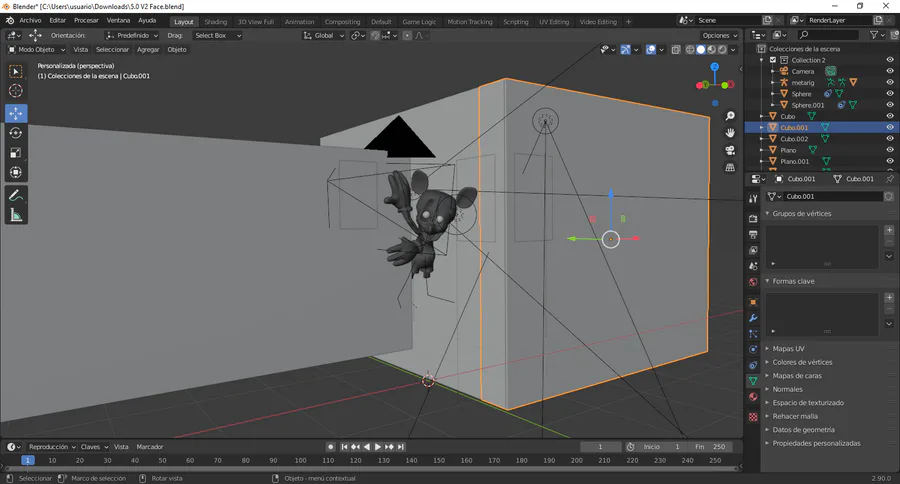Open the Modo Objeto mode dropdown
The image size is (900, 484).
(x=36, y=49)
